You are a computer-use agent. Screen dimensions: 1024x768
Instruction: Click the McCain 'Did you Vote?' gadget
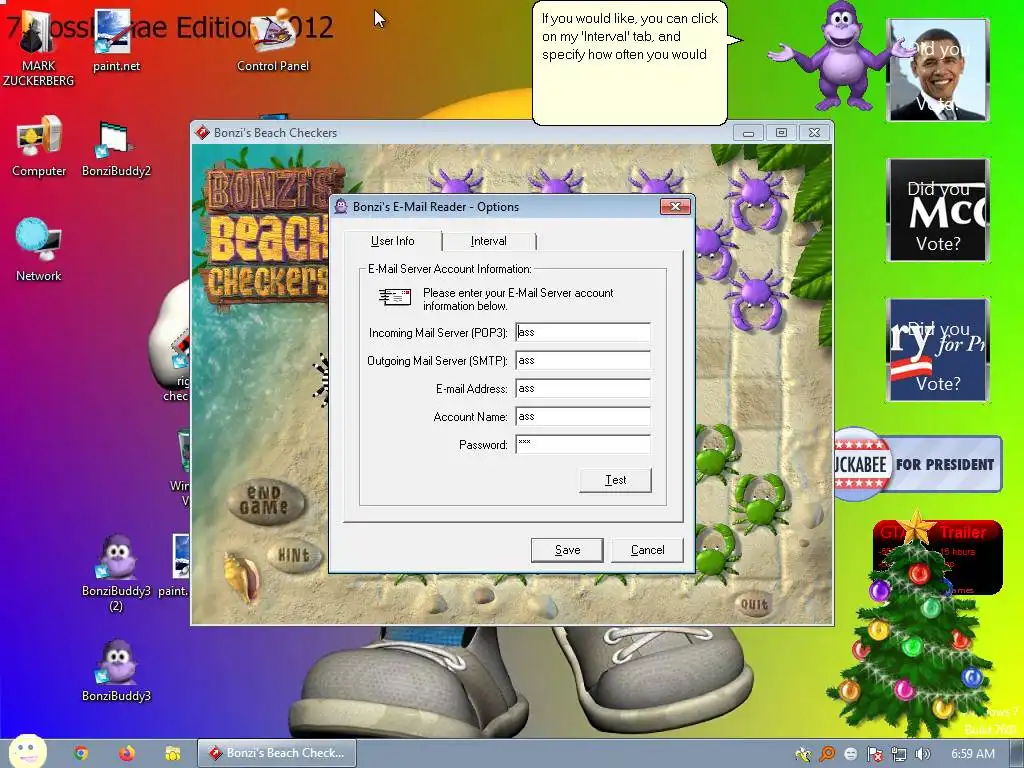click(x=938, y=210)
